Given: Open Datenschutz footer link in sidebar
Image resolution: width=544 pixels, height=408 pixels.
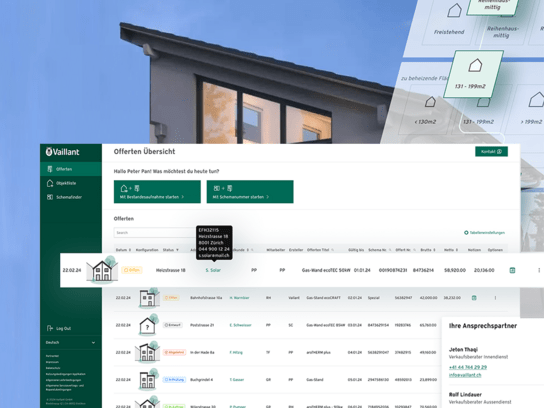Looking at the screenshot, I should click(x=53, y=368).
